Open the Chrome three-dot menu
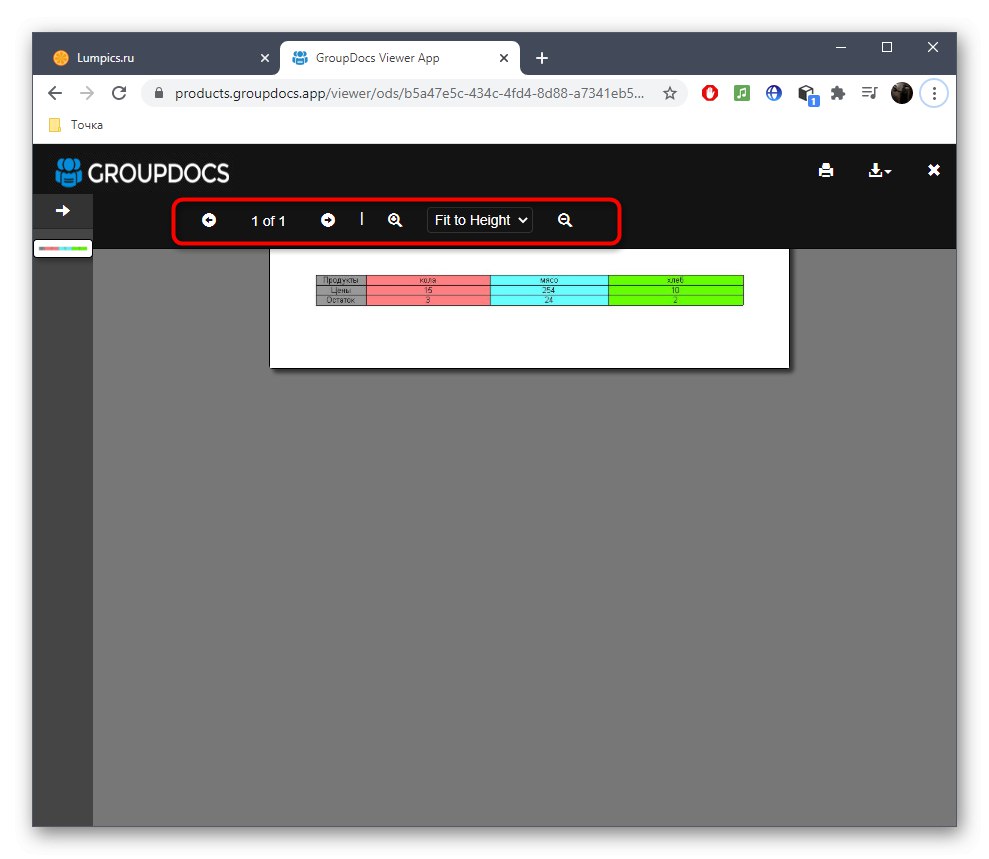 934,93
